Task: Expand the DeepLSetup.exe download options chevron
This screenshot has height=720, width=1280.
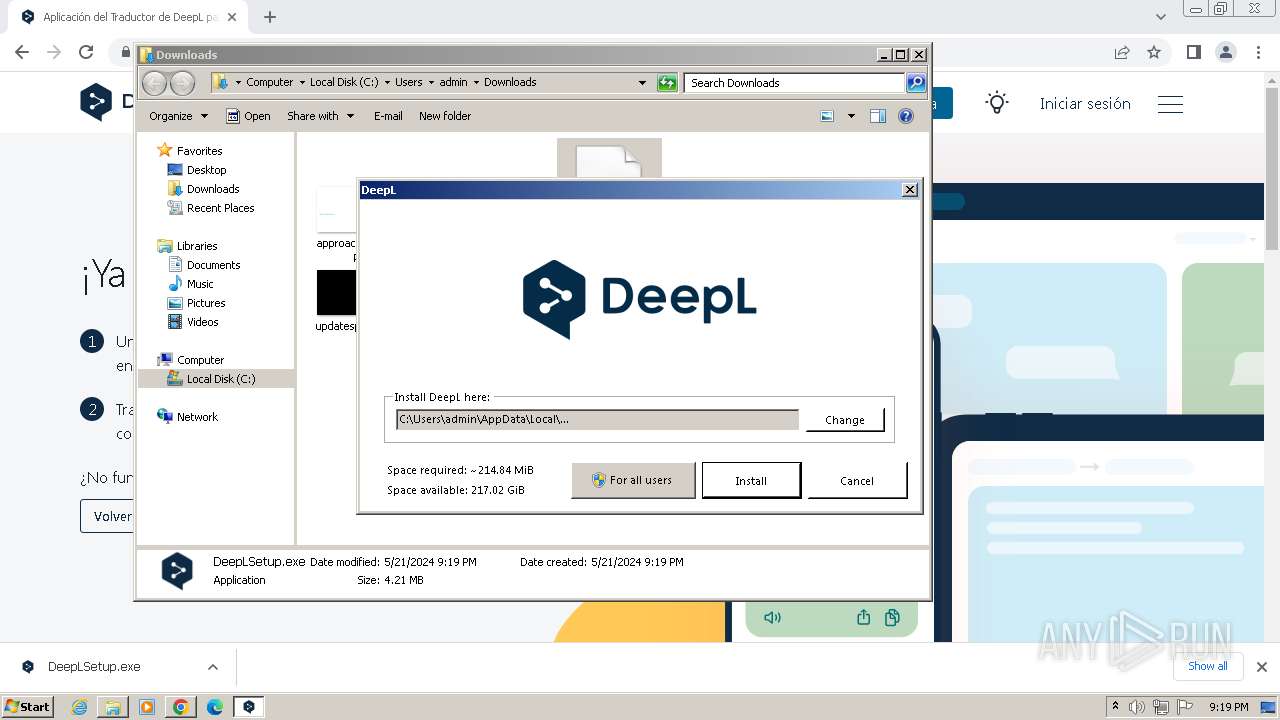Action: (212, 667)
